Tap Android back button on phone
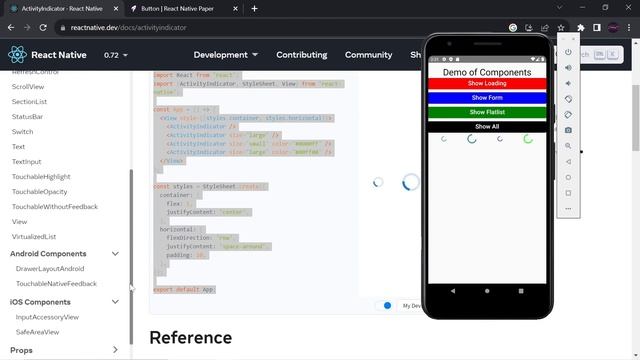Viewport: 640px width, 360px height. 453,291
